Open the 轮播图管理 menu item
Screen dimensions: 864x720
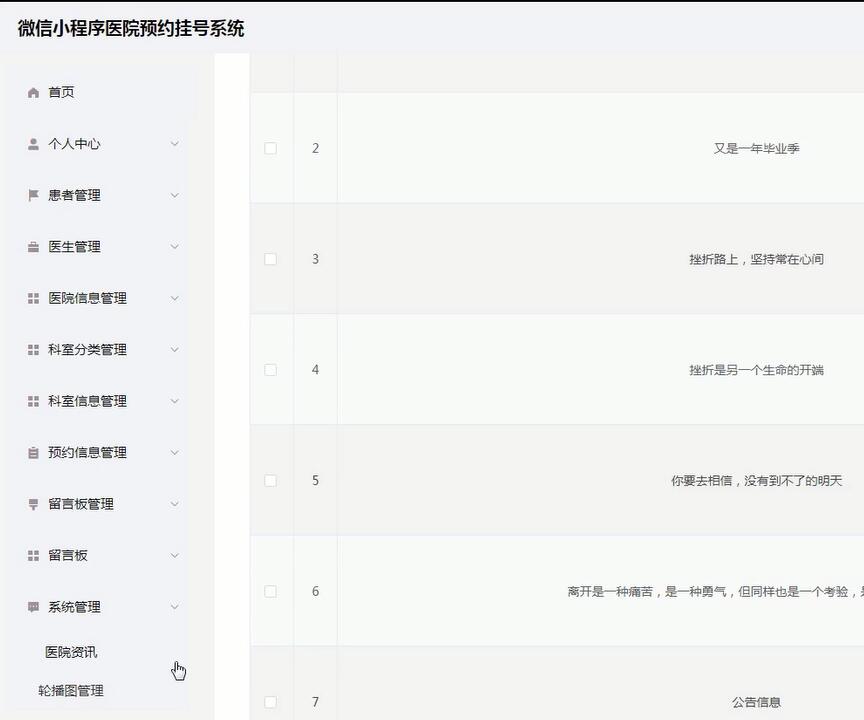tap(70, 690)
